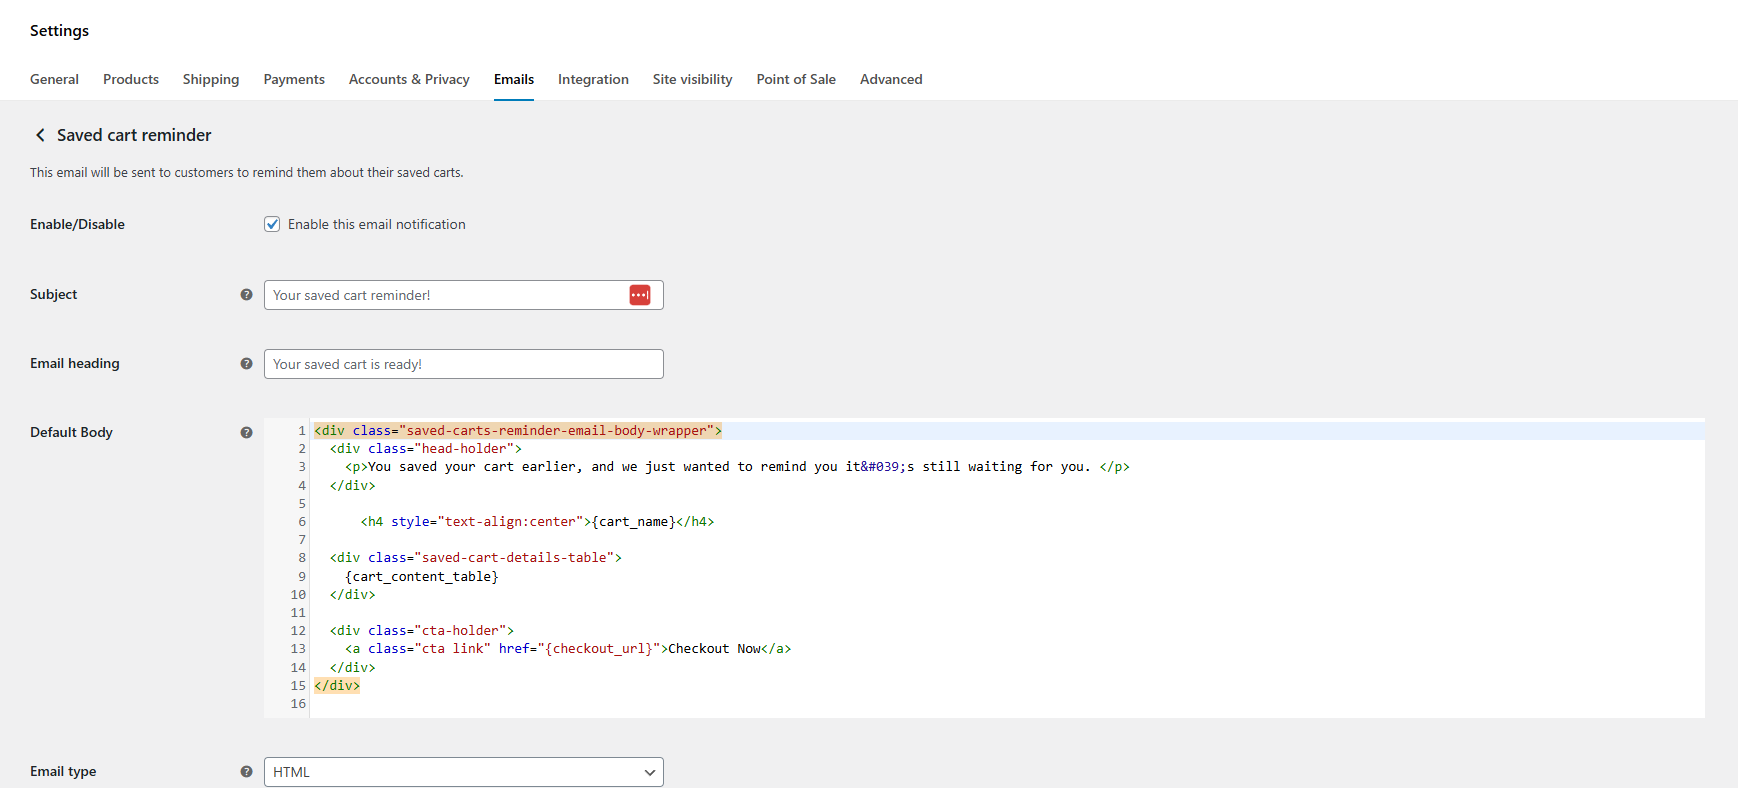Open the Point of Sale tab

point(796,80)
